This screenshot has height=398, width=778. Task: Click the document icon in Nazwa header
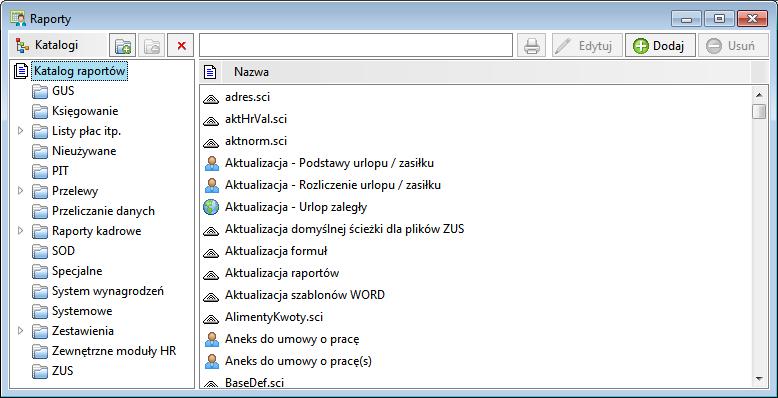(x=210, y=72)
